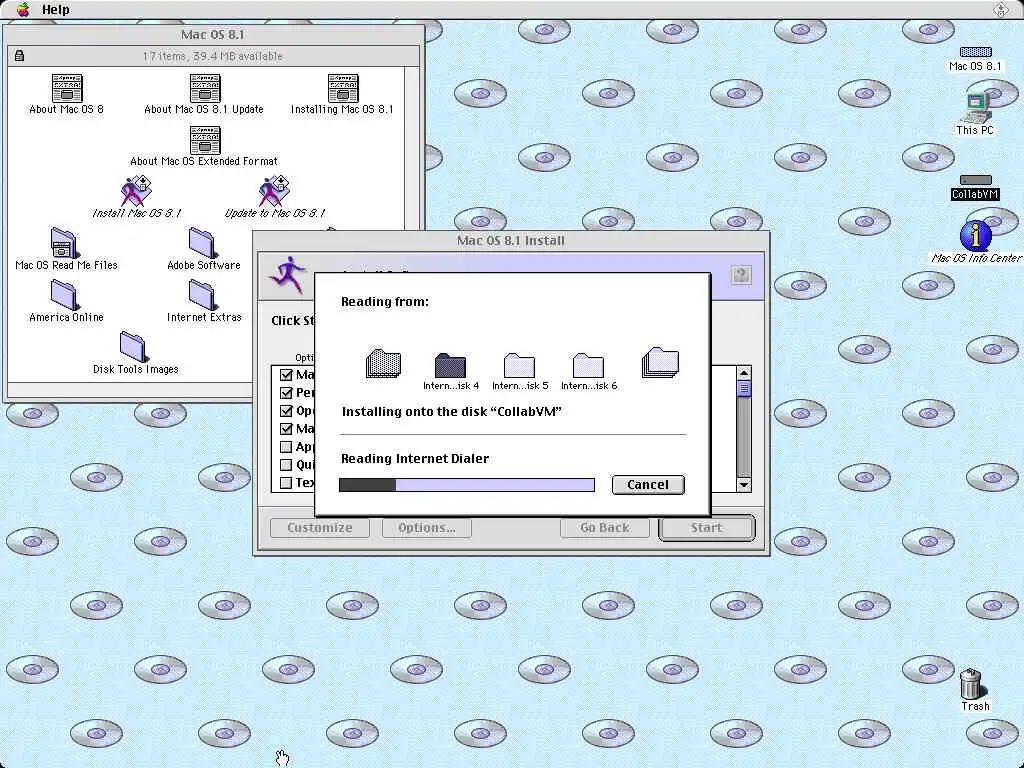1024x768 pixels.
Task: Cancel the installation in progress
Action: click(648, 485)
